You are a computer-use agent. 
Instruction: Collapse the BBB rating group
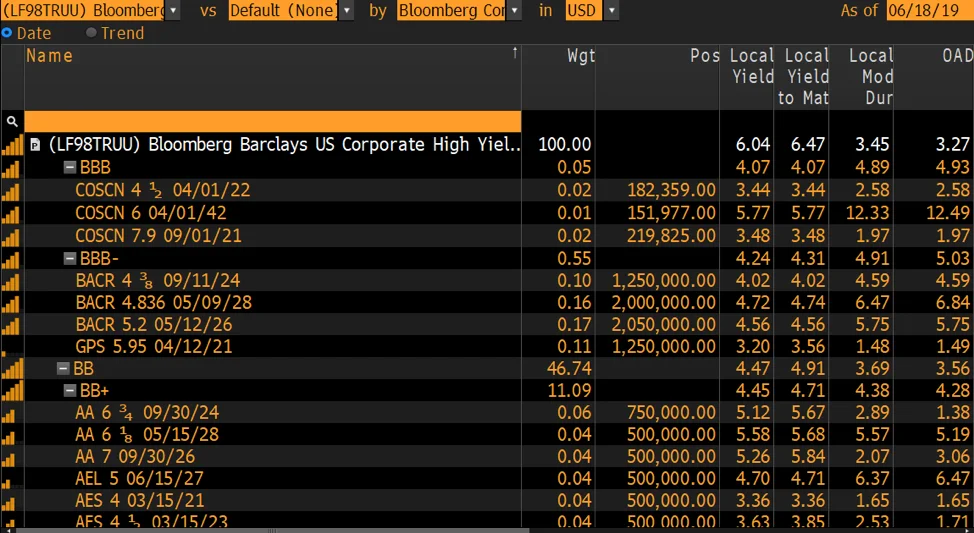point(70,167)
